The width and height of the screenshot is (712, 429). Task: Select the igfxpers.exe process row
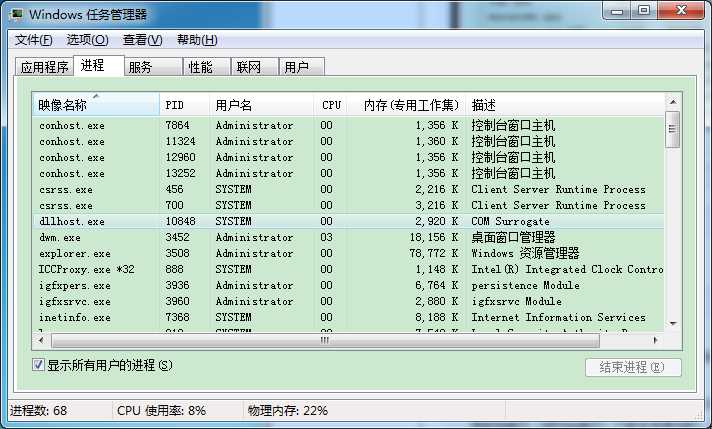348,285
